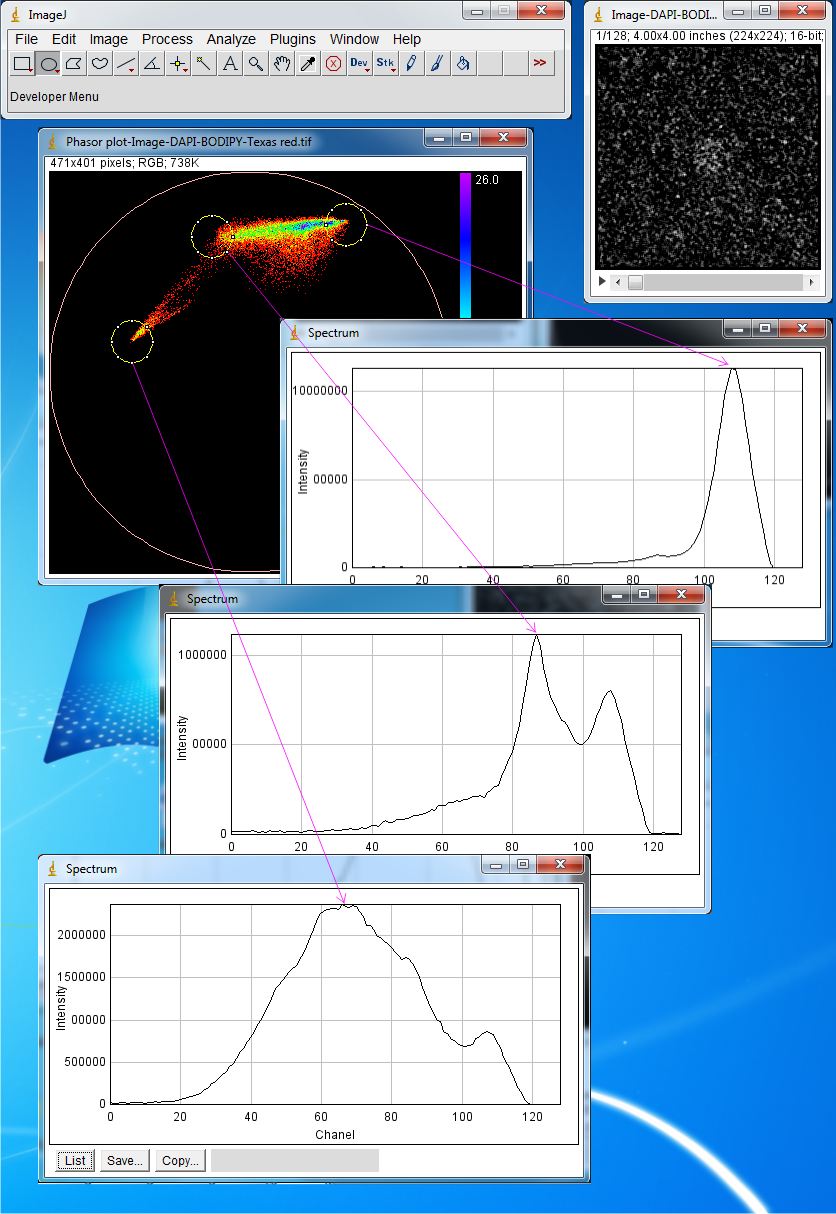Click the stack slice slider thumb
Image resolution: width=836 pixels, height=1214 pixels.
point(635,283)
